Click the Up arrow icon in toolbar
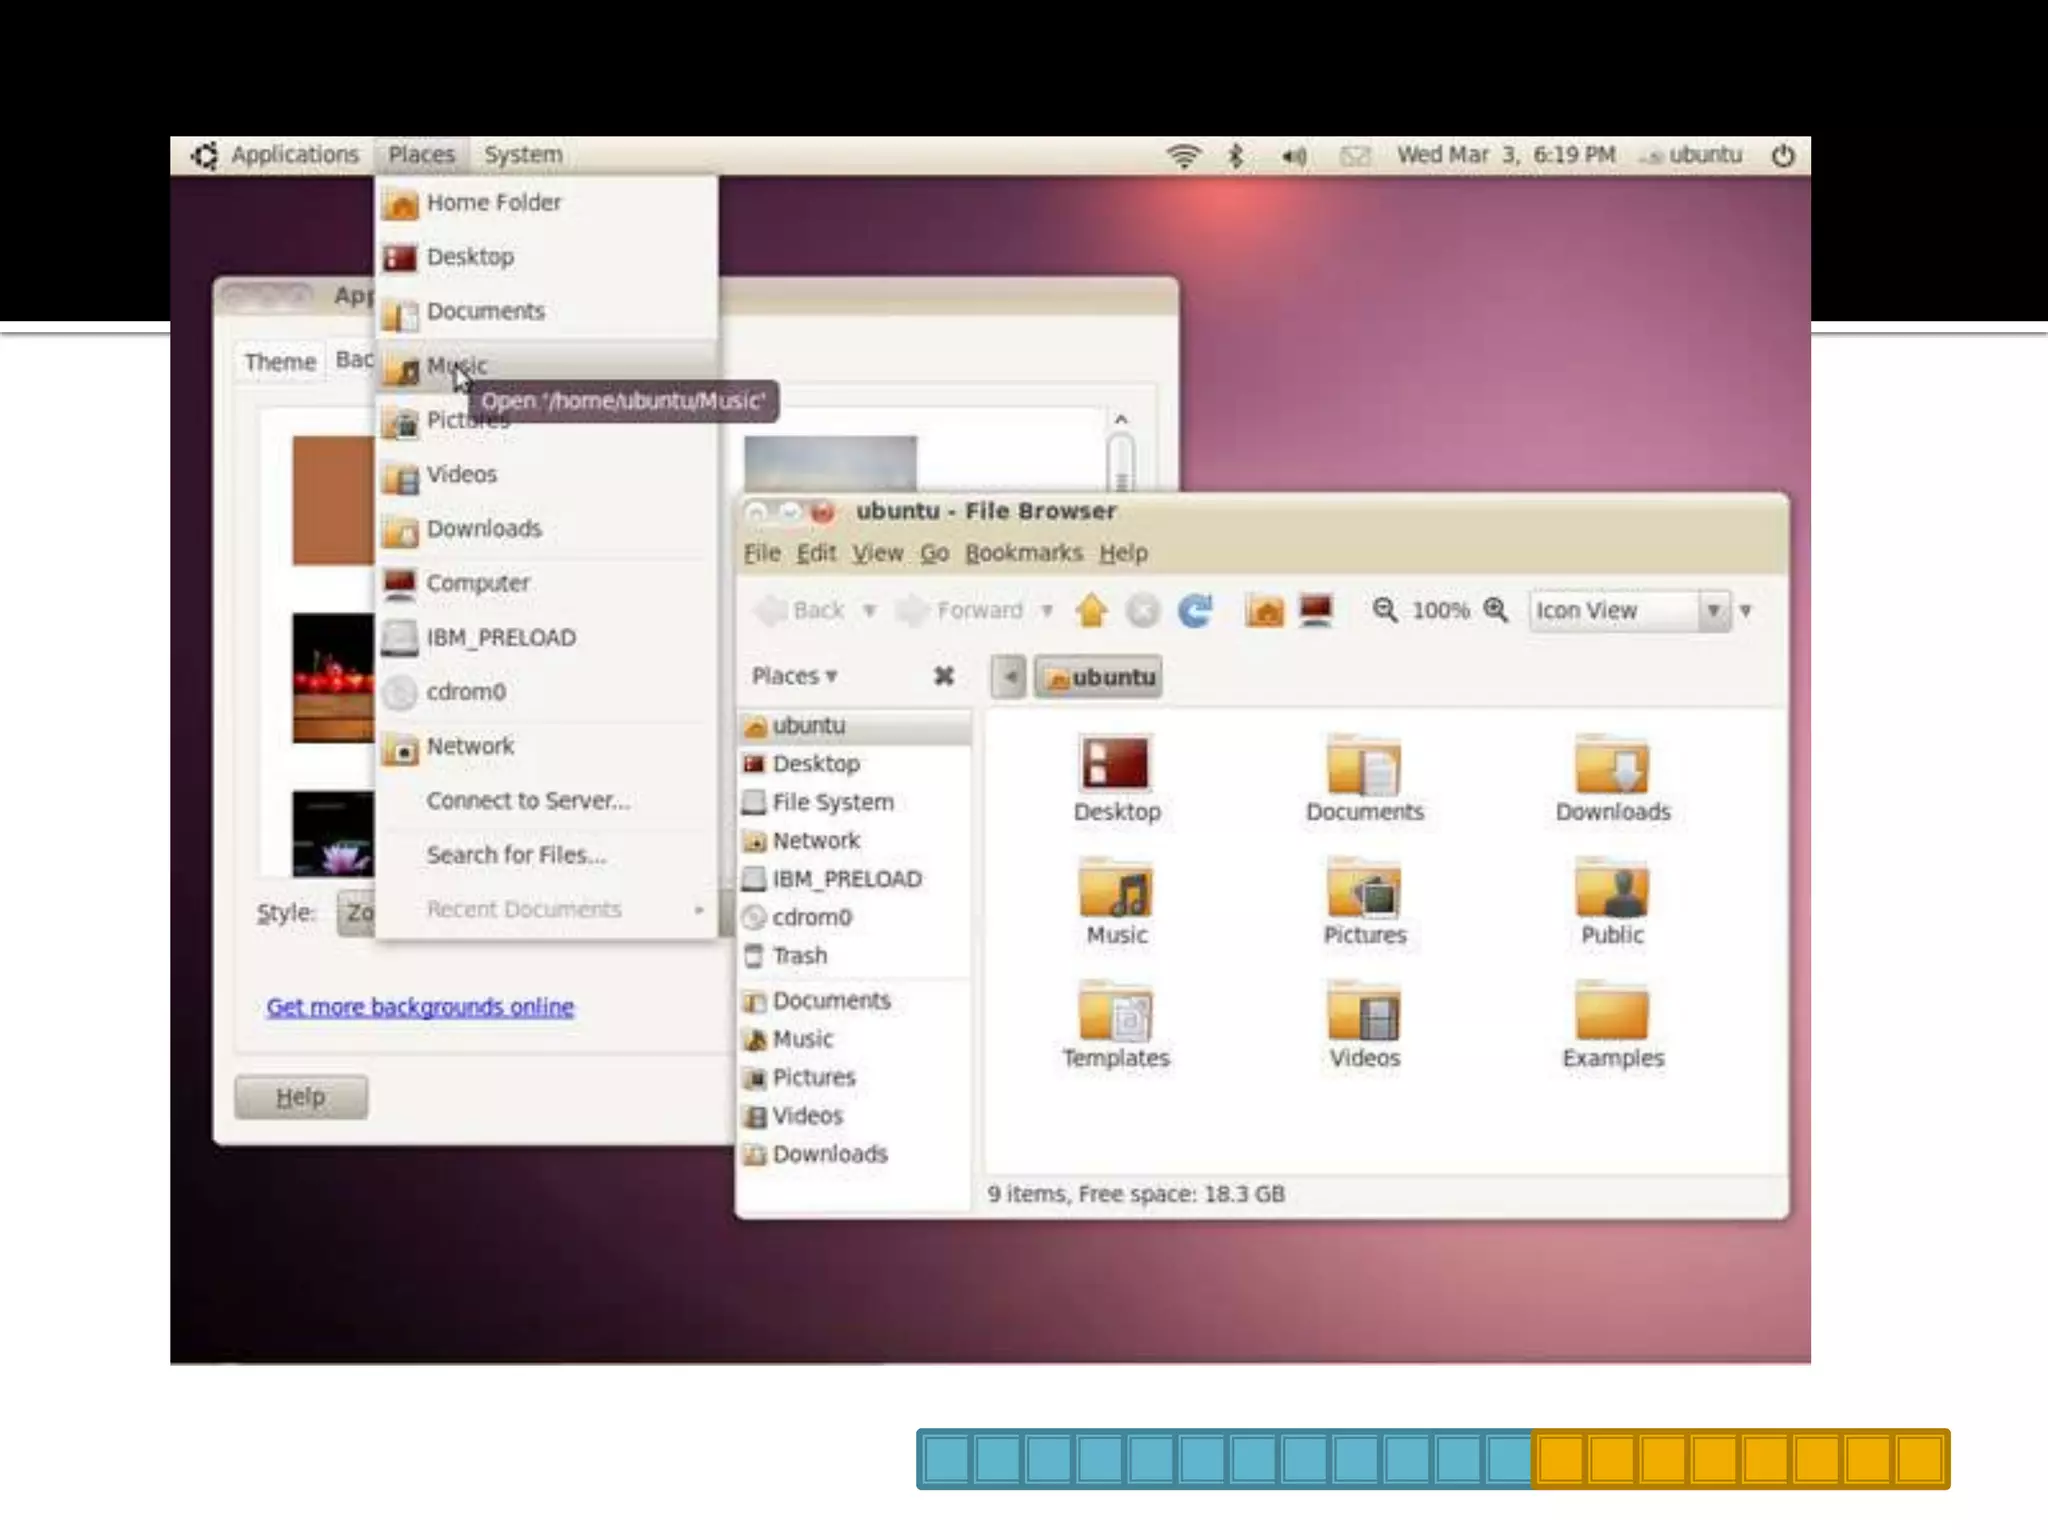Viewport: 2048px width, 1536px height. 1092,610
